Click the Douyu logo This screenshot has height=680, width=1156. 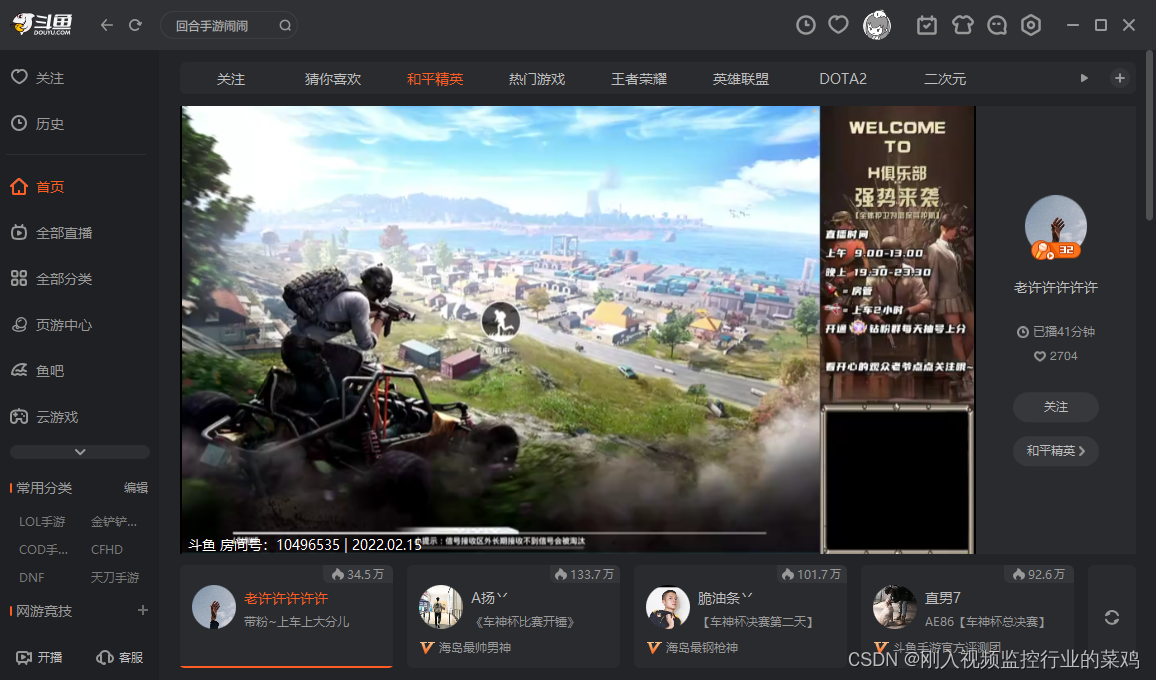click(x=43, y=24)
